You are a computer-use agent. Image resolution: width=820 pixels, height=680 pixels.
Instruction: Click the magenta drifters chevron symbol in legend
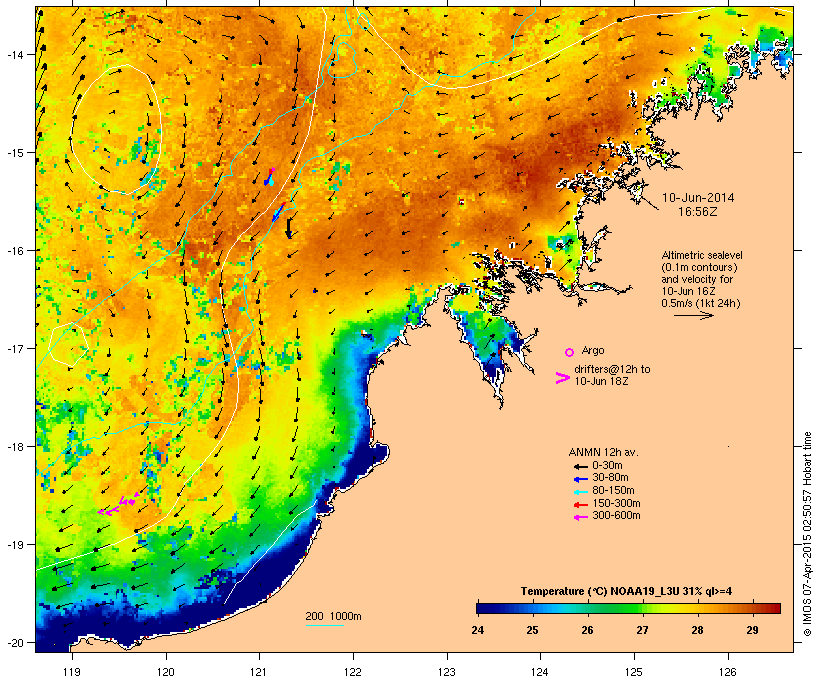click(562, 378)
